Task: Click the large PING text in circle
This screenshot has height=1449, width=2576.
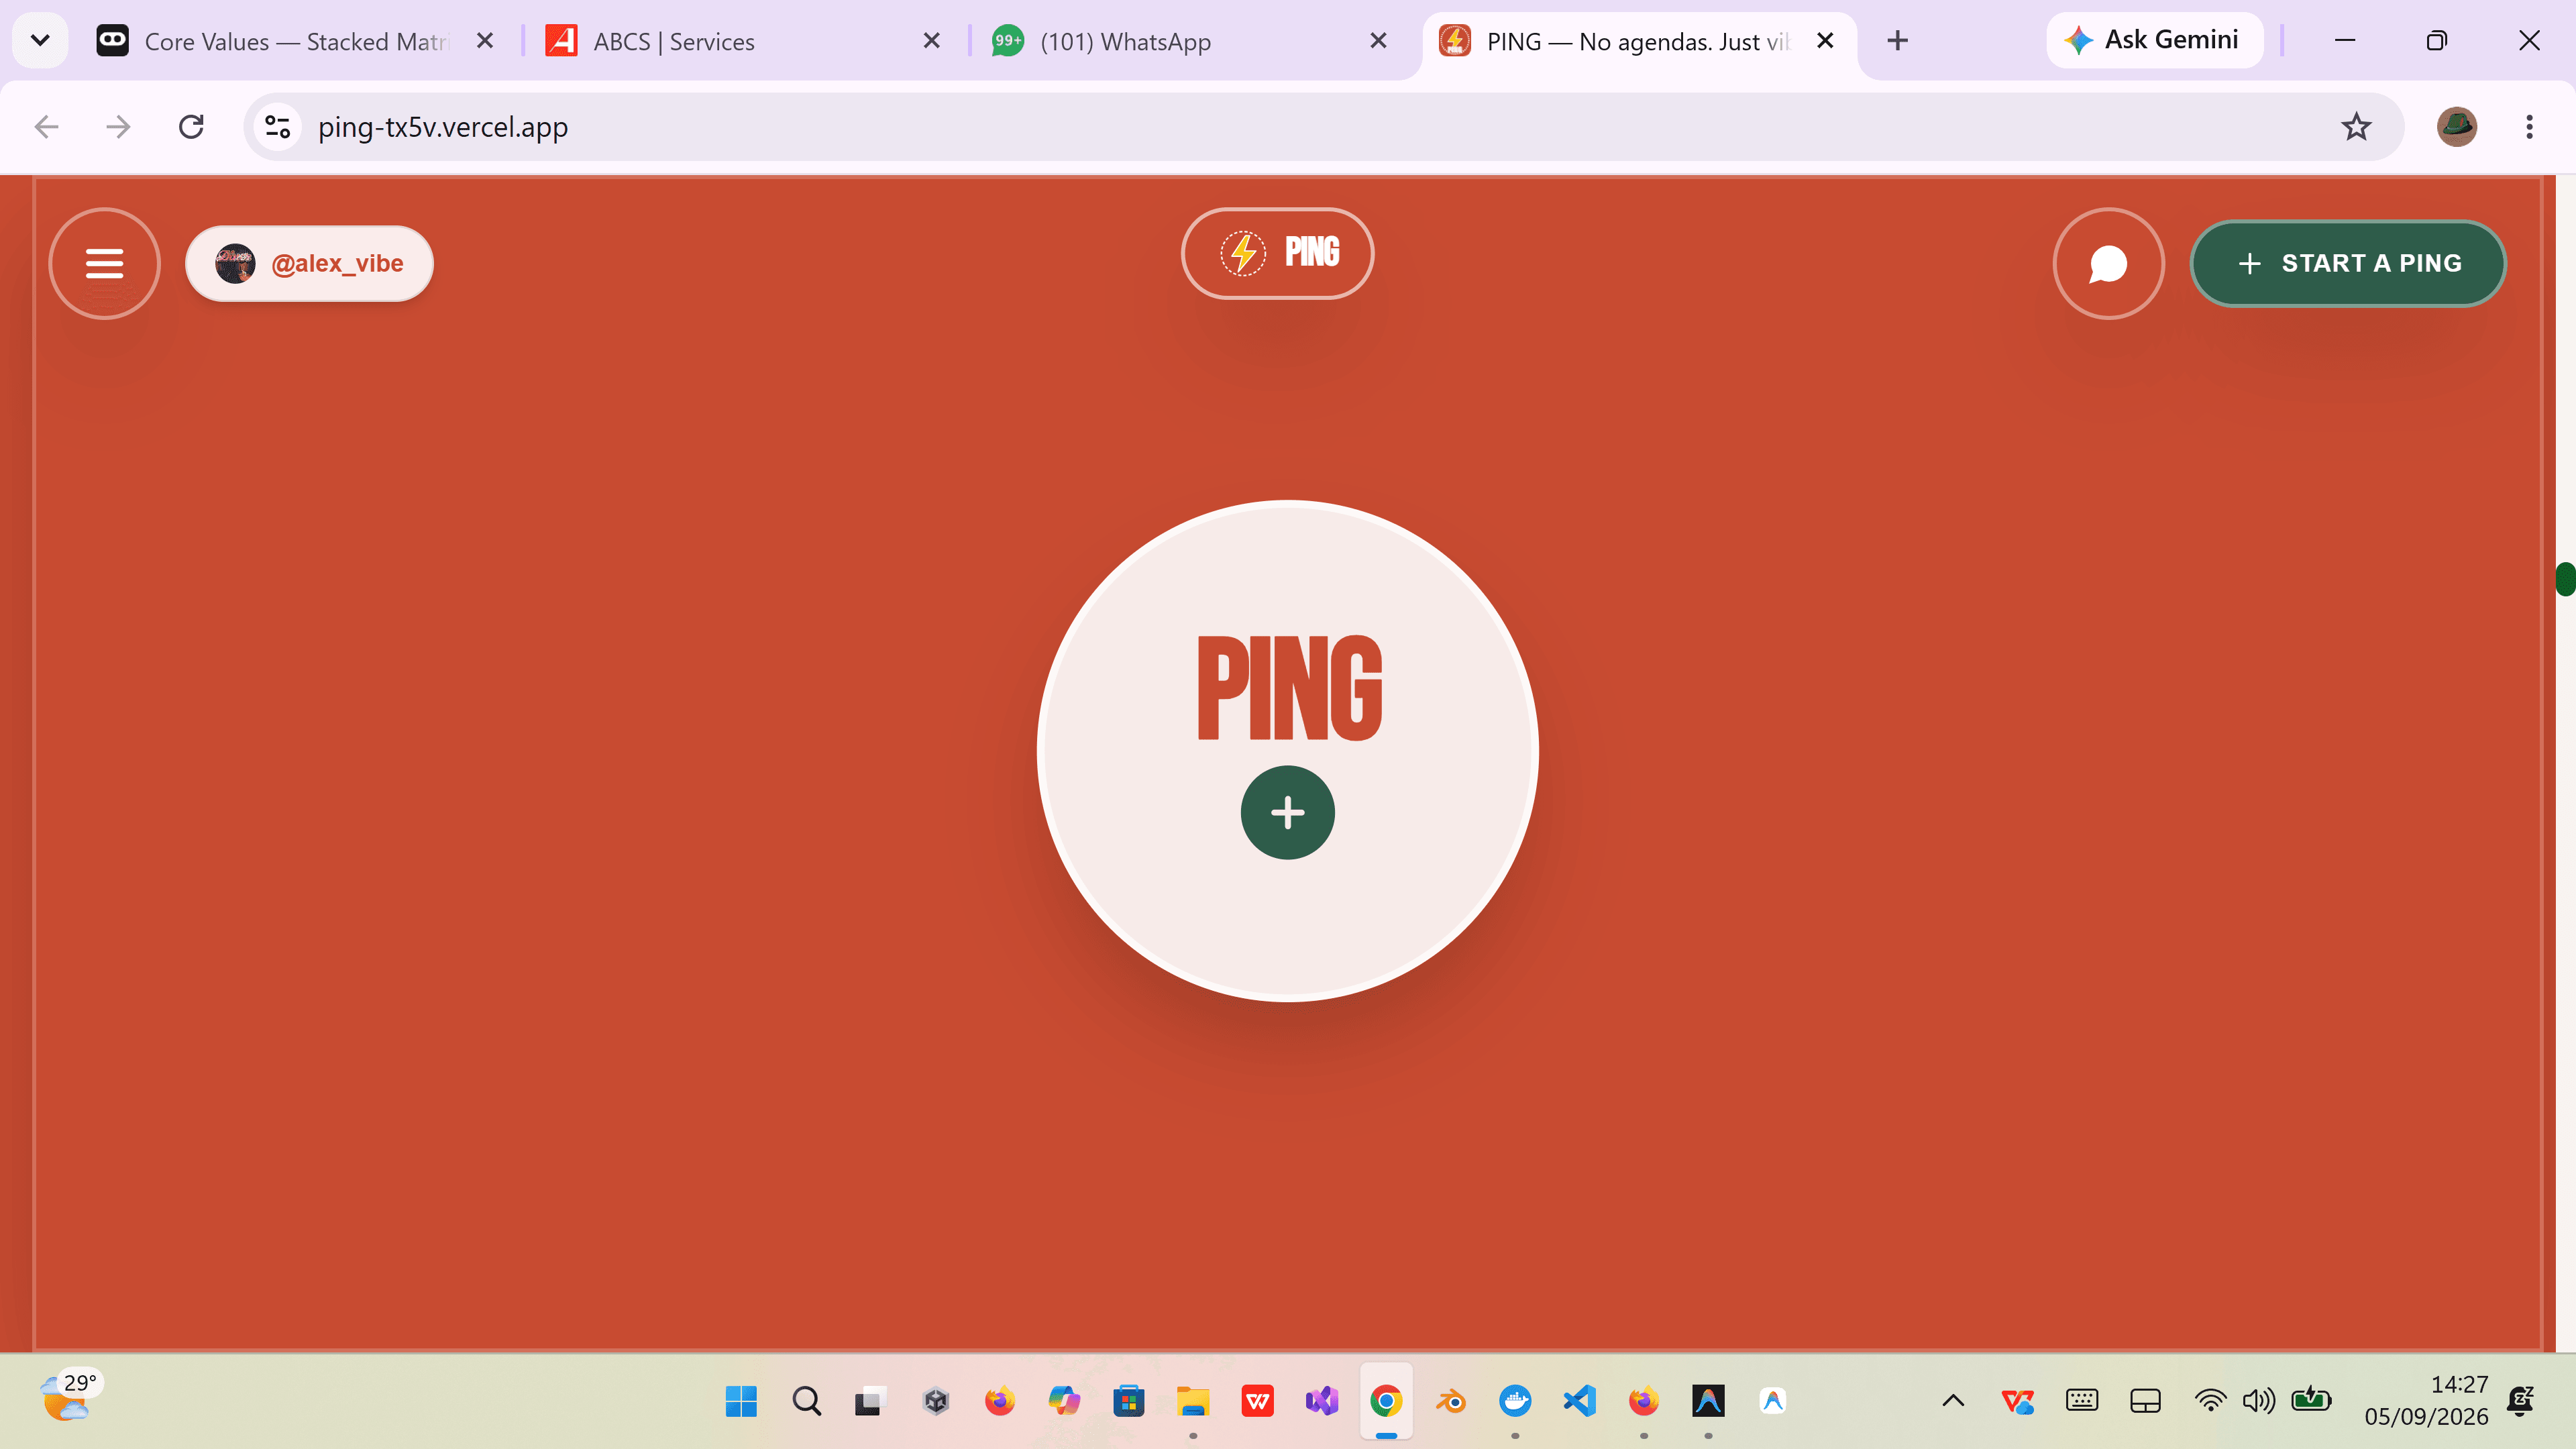Action: coord(1289,689)
